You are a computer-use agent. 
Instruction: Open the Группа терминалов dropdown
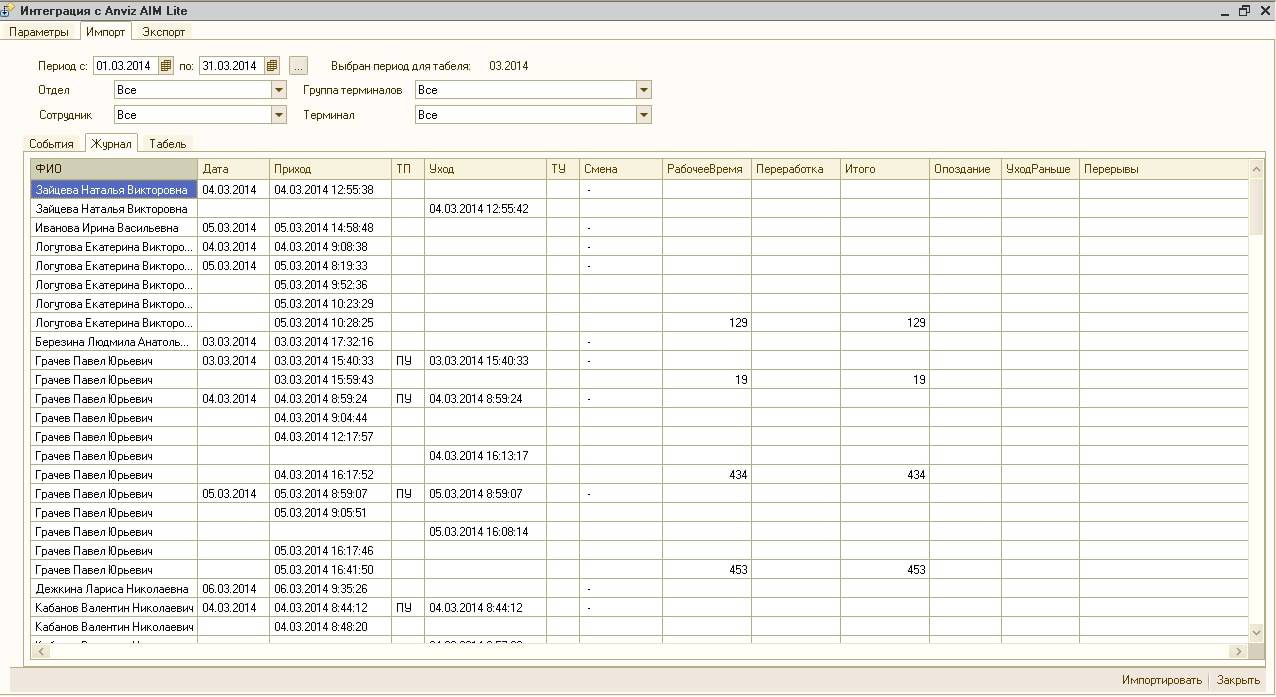[x=644, y=90]
